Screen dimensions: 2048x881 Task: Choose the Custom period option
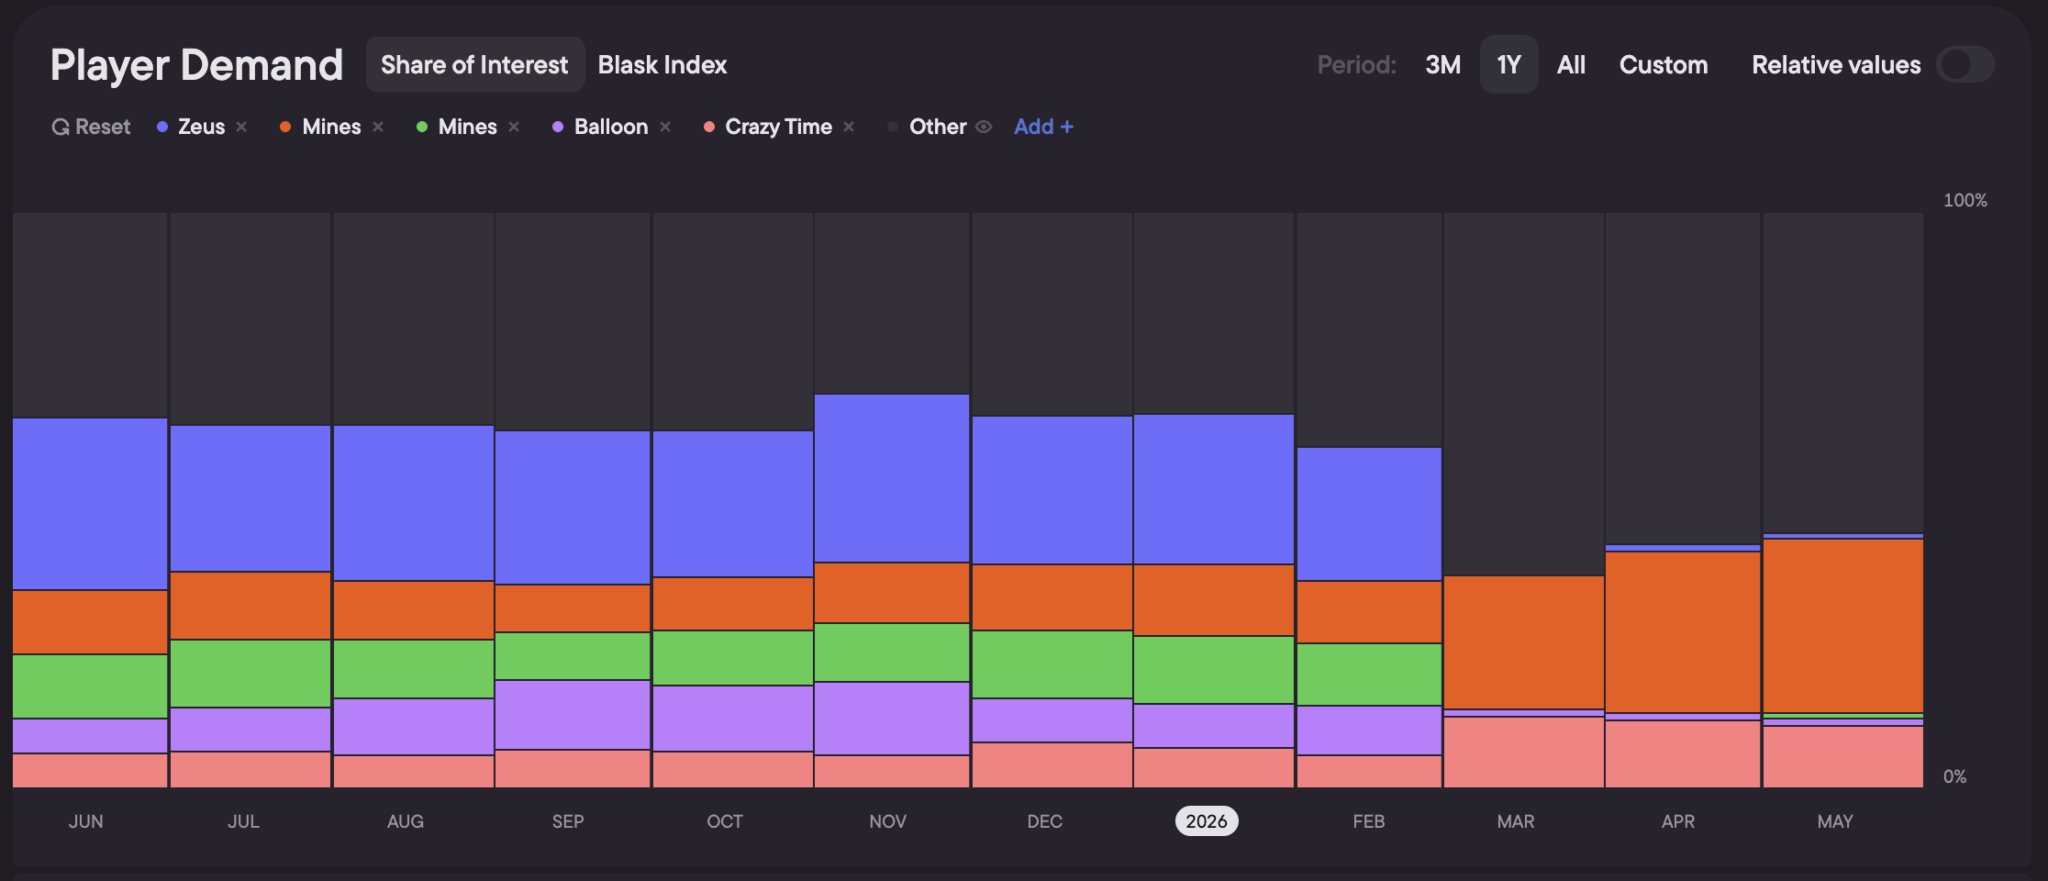(x=1664, y=65)
